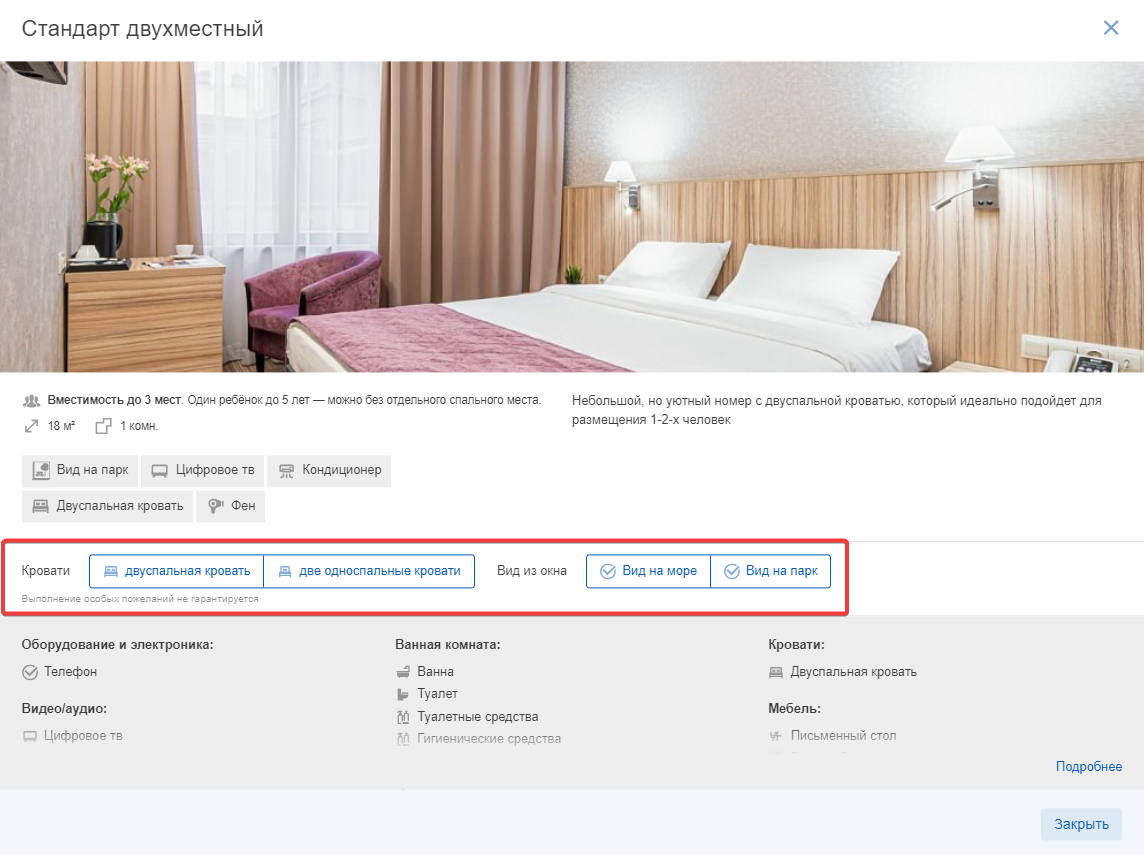Click the air conditioner icon tag
The height and width of the screenshot is (855, 1144).
point(286,471)
